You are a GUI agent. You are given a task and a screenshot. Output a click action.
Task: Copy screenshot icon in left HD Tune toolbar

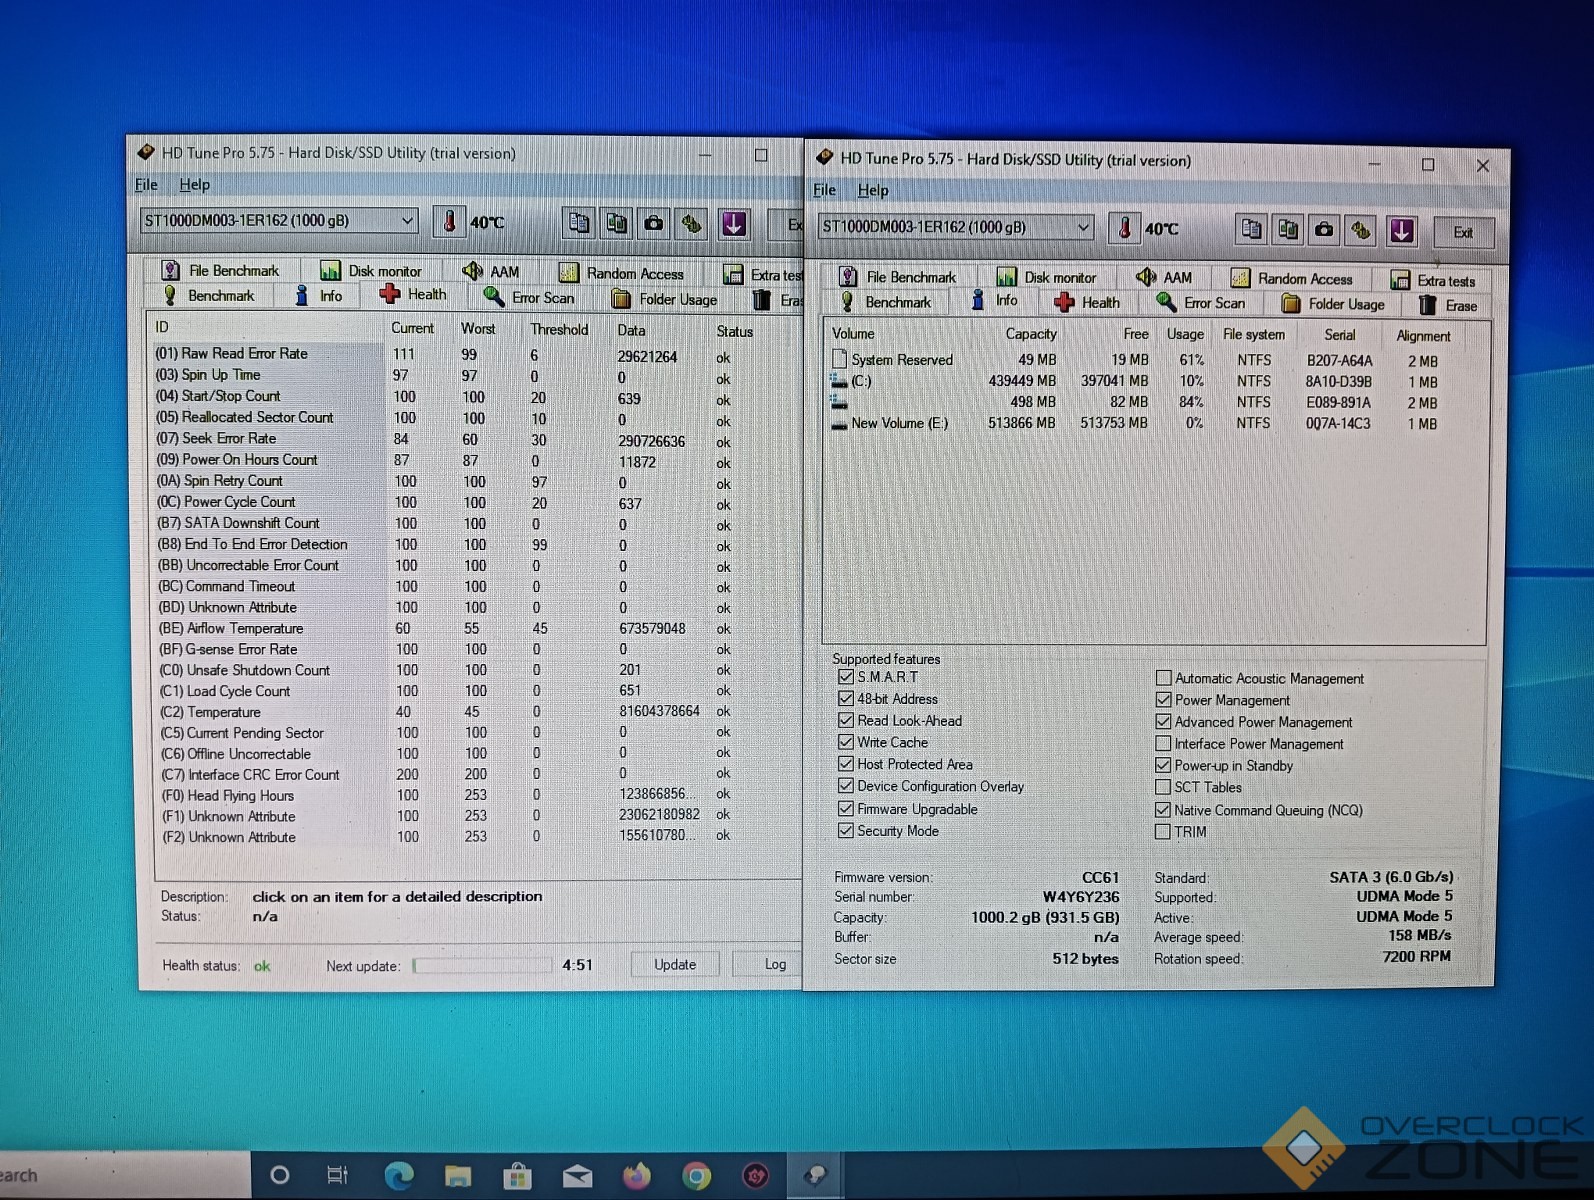[616, 223]
